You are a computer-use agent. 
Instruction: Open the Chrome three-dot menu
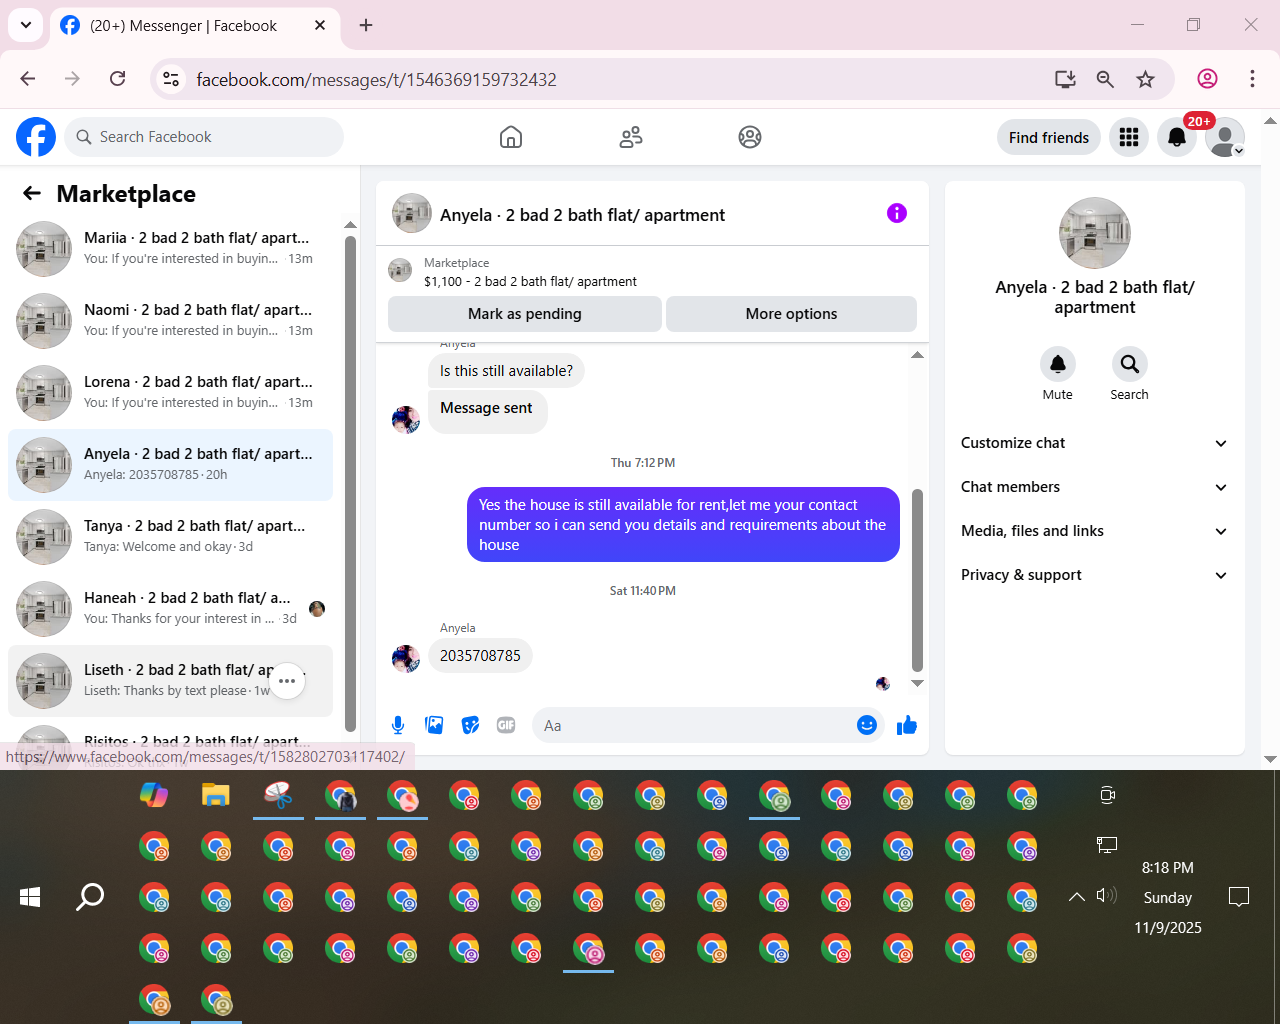1252,79
